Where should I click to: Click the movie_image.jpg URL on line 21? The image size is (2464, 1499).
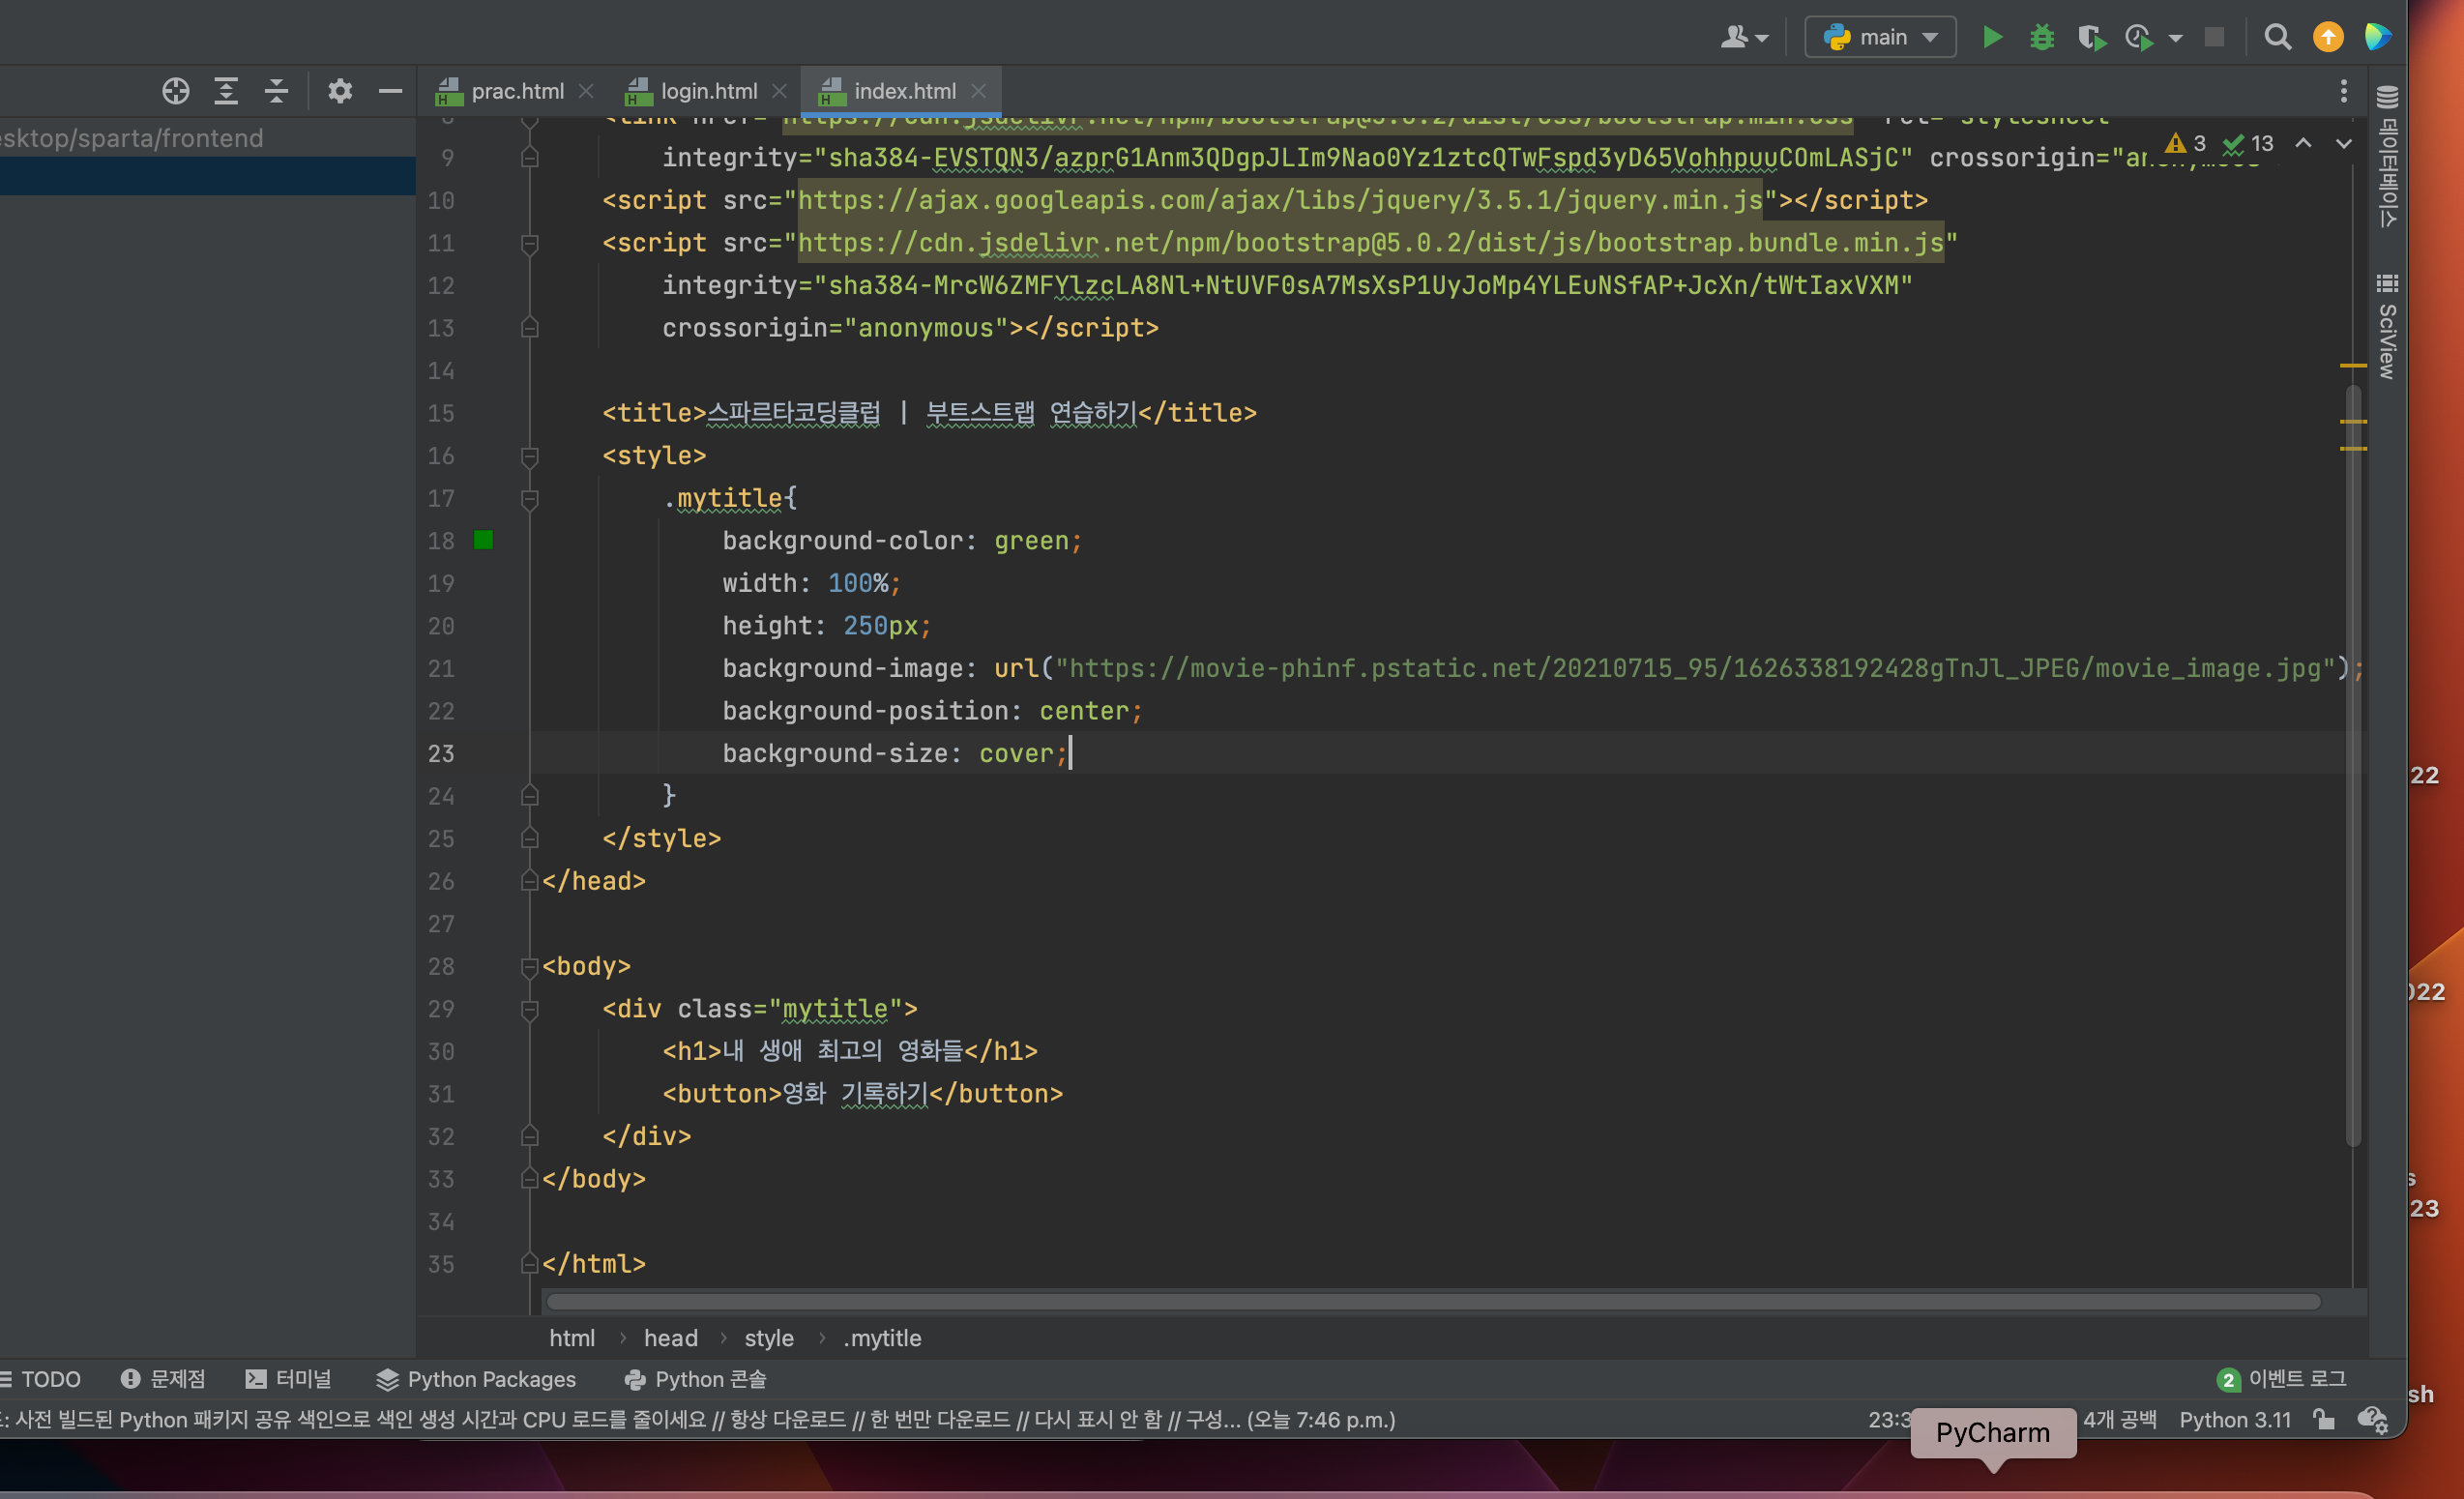click(x=1695, y=668)
